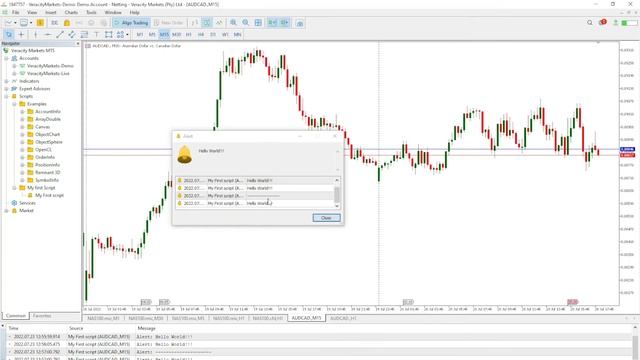Select the My First script item
This screenshot has height=360, width=640.
pyautogui.click(x=49, y=196)
